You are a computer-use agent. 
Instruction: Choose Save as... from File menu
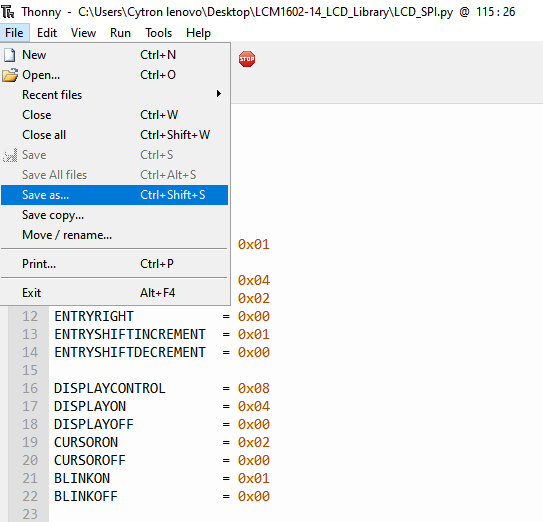point(114,195)
